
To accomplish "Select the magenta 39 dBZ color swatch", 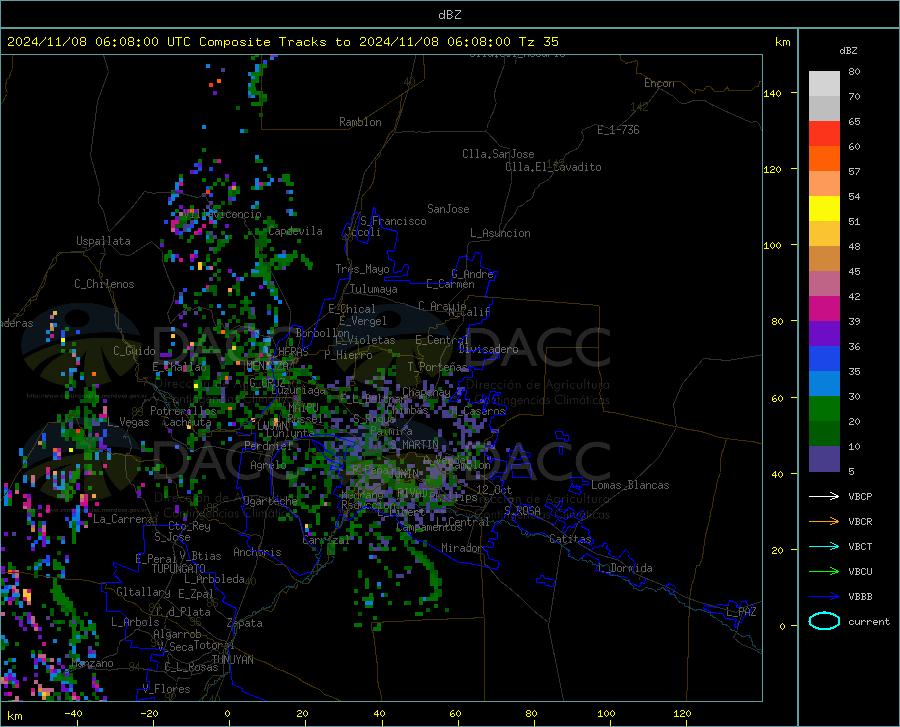I will coord(824,309).
